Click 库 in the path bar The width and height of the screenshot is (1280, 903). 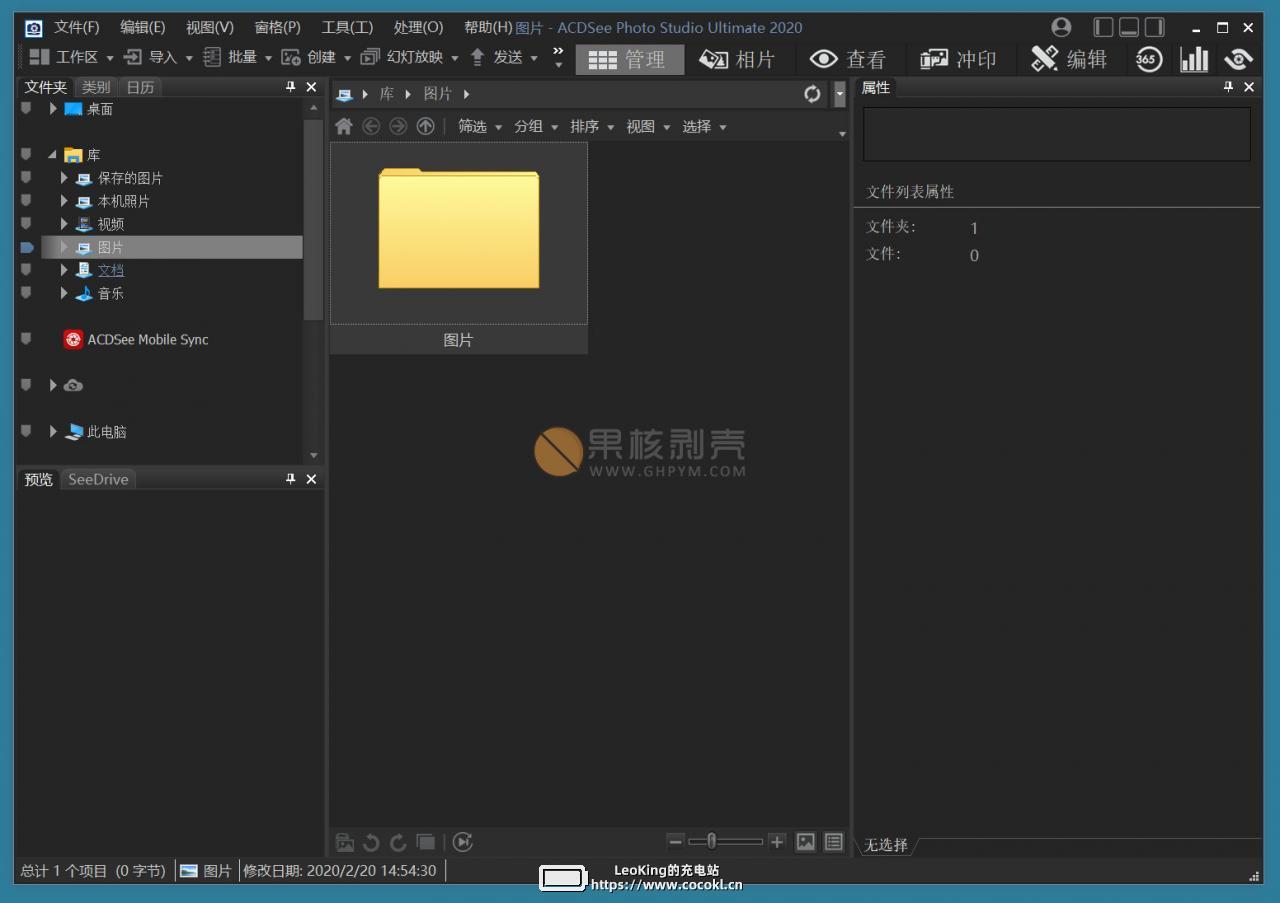point(386,94)
